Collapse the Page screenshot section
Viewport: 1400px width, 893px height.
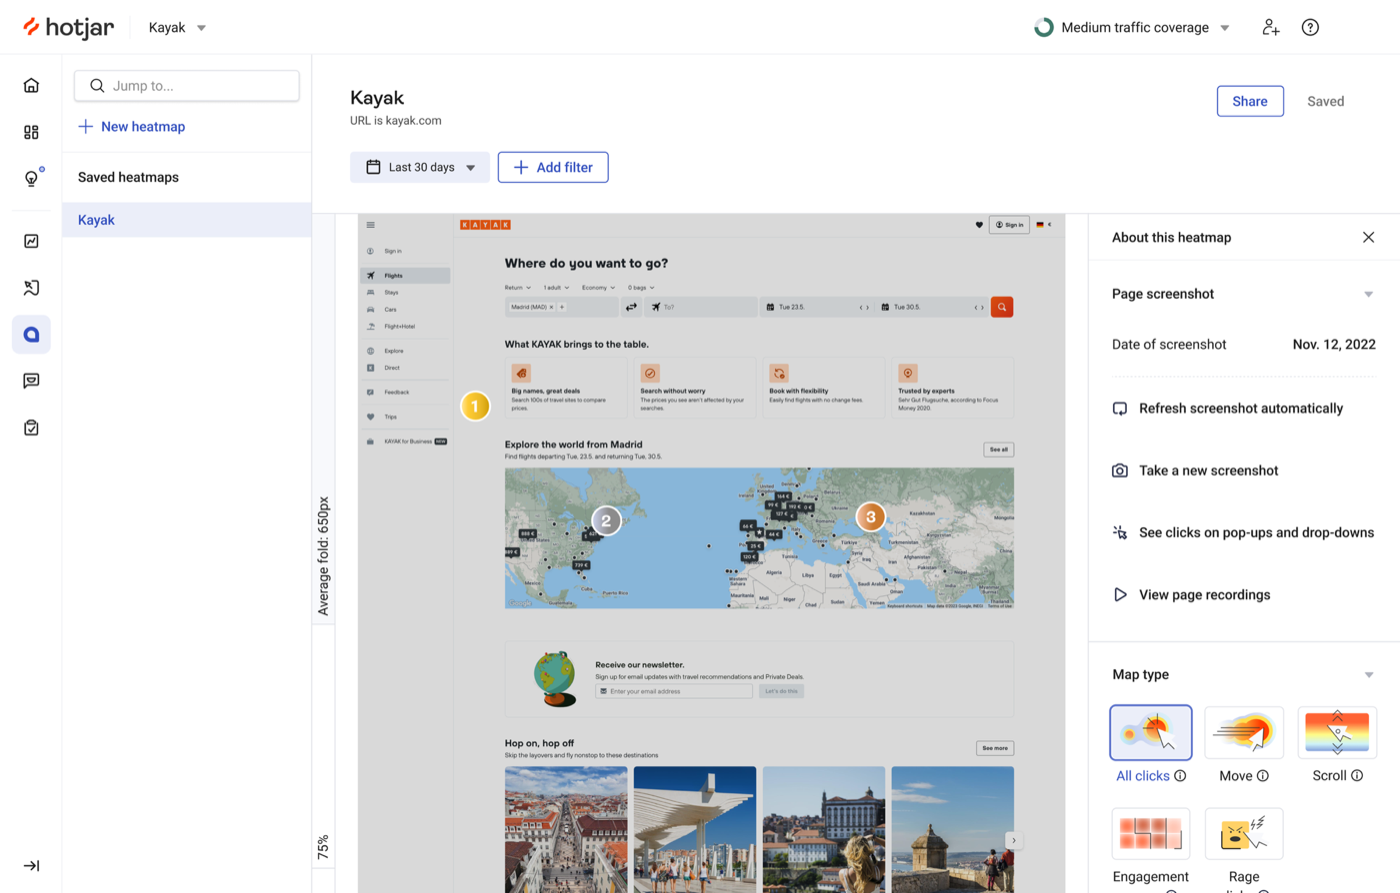point(1368,294)
